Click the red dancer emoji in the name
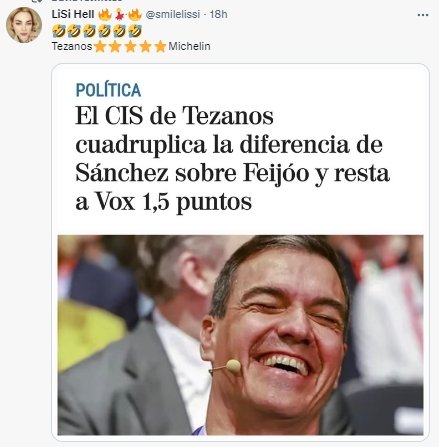This screenshot has height=447, width=439. (x=119, y=14)
